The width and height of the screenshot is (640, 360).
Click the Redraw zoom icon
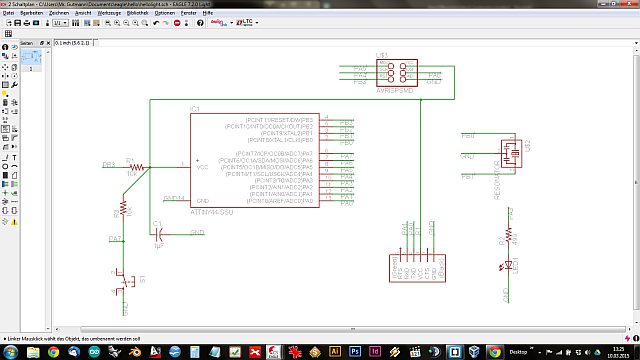click(136, 23)
